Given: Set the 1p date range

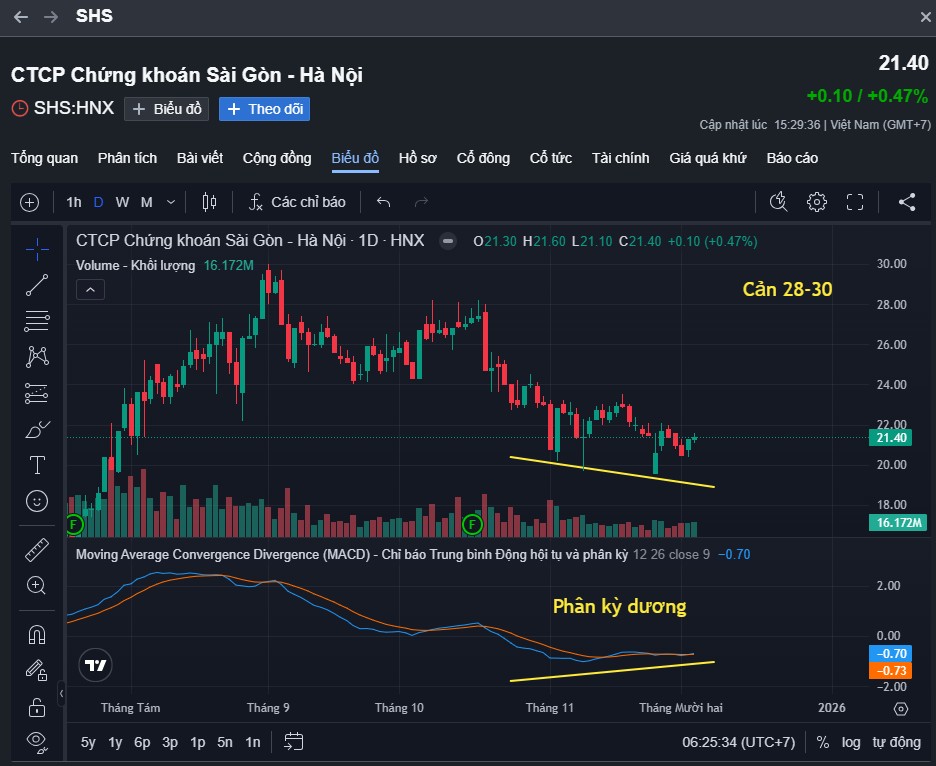Looking at the screenshot, I should (198, 742).
